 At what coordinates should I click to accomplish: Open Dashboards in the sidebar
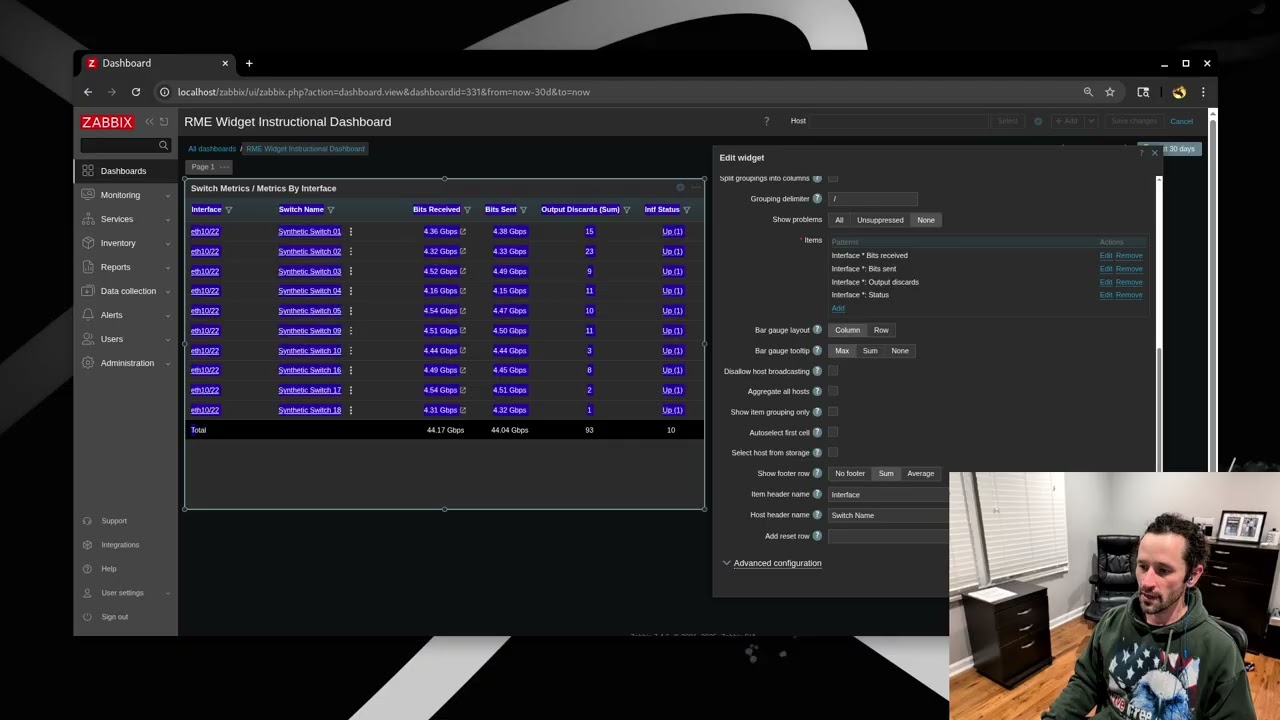point(125,171)
